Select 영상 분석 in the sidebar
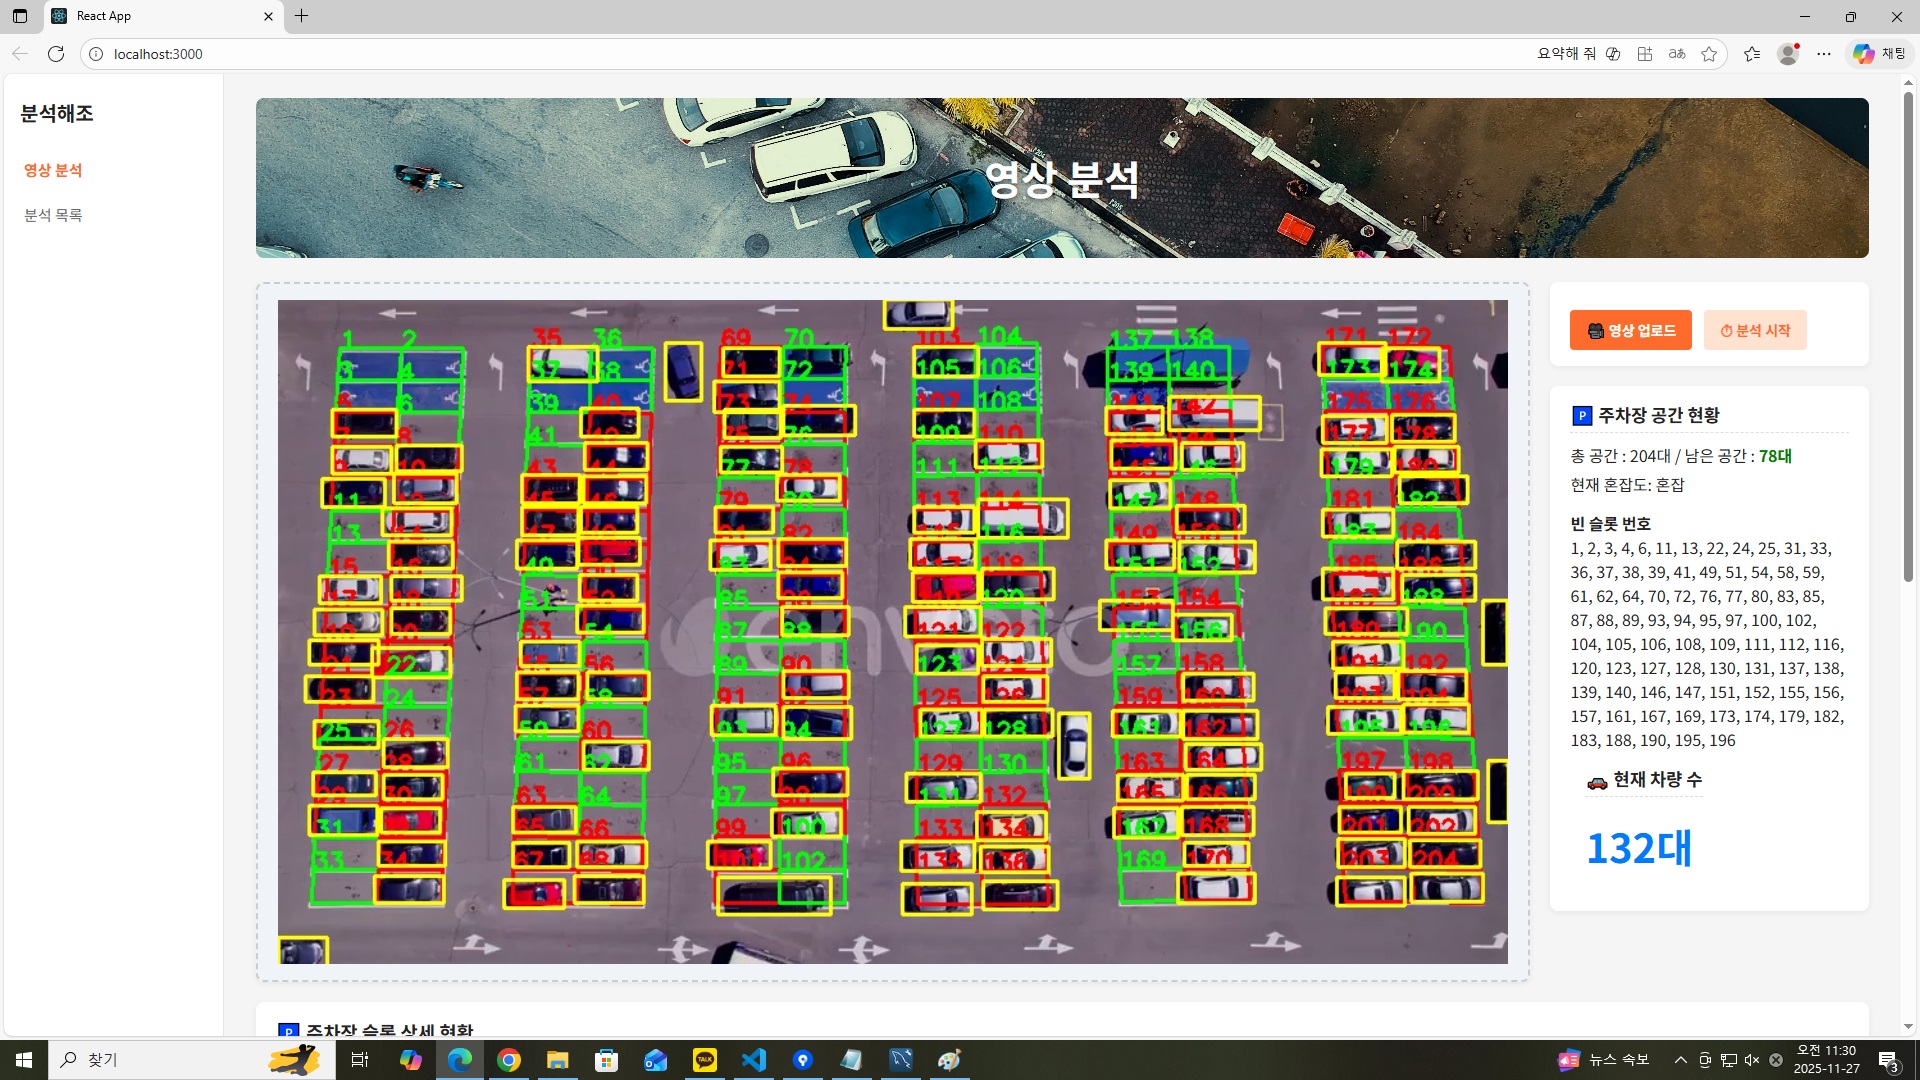The height and width of the screenshot is (1080, 1920). 53,170
